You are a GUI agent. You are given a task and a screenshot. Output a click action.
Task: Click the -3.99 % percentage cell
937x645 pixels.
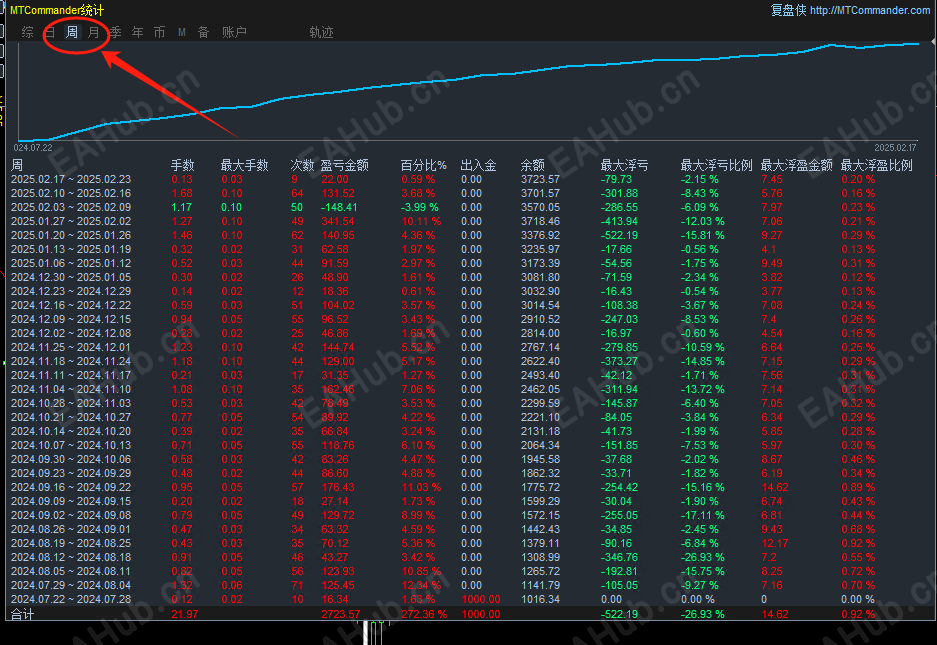pyautogui.click(x=419, y=207)
